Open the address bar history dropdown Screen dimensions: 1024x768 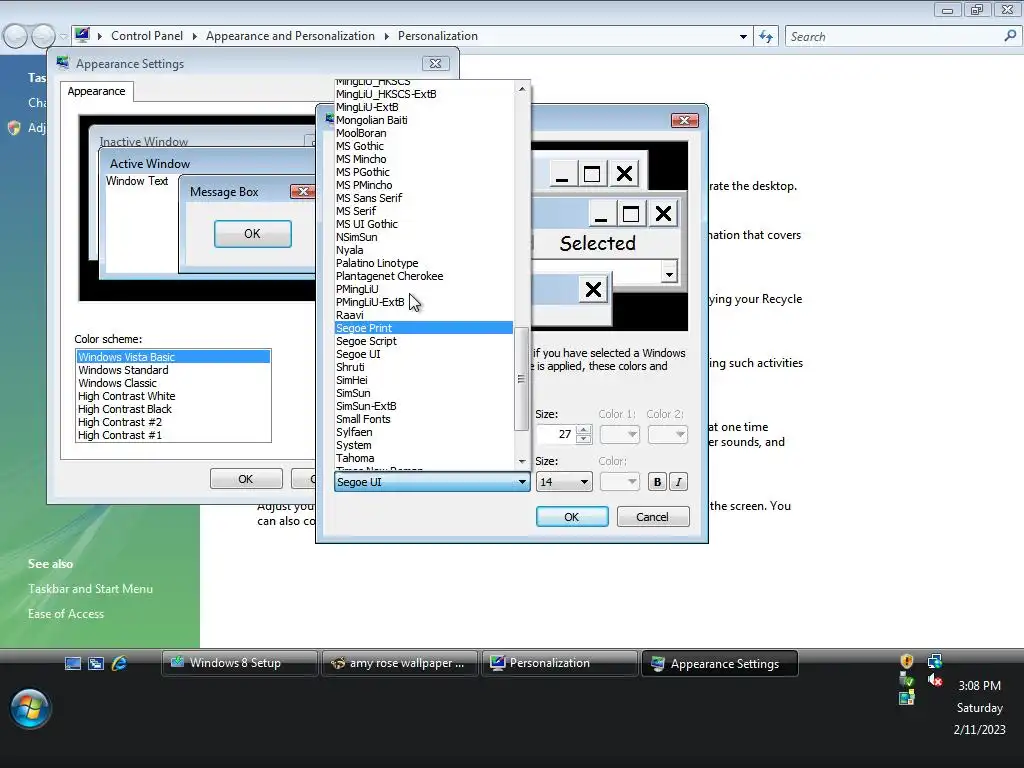click(743, 37)
